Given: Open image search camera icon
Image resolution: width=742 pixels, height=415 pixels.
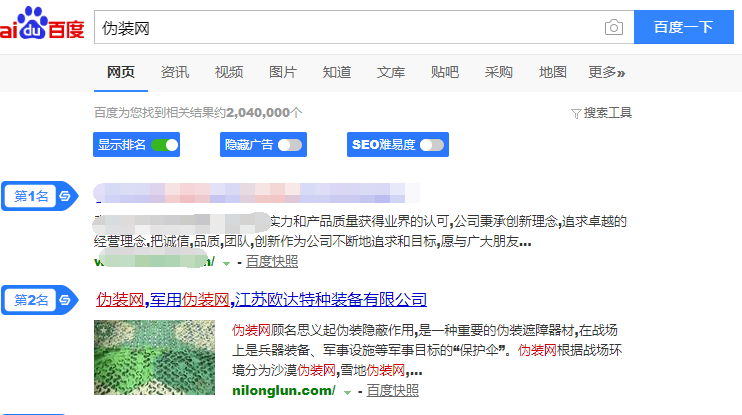Looking at the screenshot, I should pos(613,27).
